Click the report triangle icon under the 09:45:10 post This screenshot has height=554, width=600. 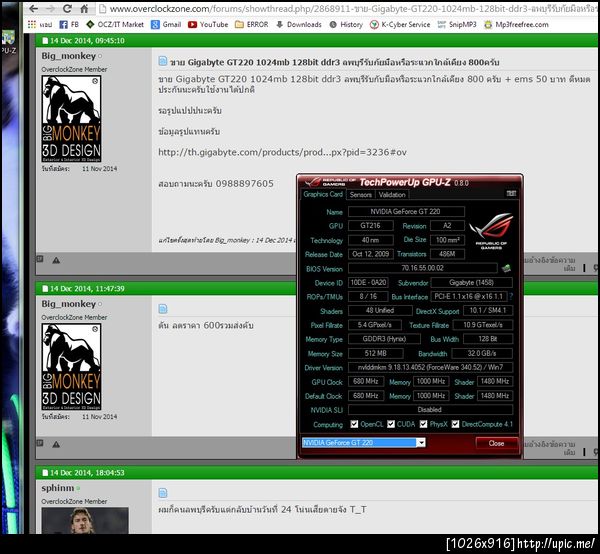(56, 260)
